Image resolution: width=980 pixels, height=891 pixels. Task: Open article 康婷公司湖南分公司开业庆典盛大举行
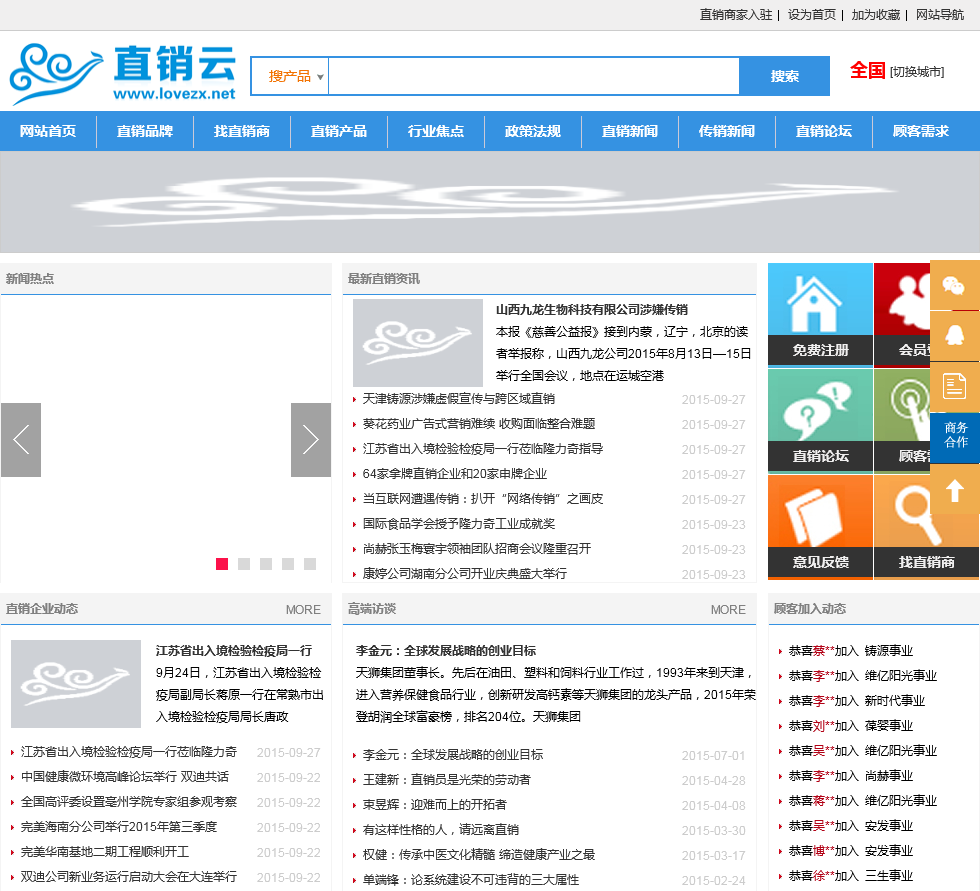pyautogui.click(x=464, y=574)
